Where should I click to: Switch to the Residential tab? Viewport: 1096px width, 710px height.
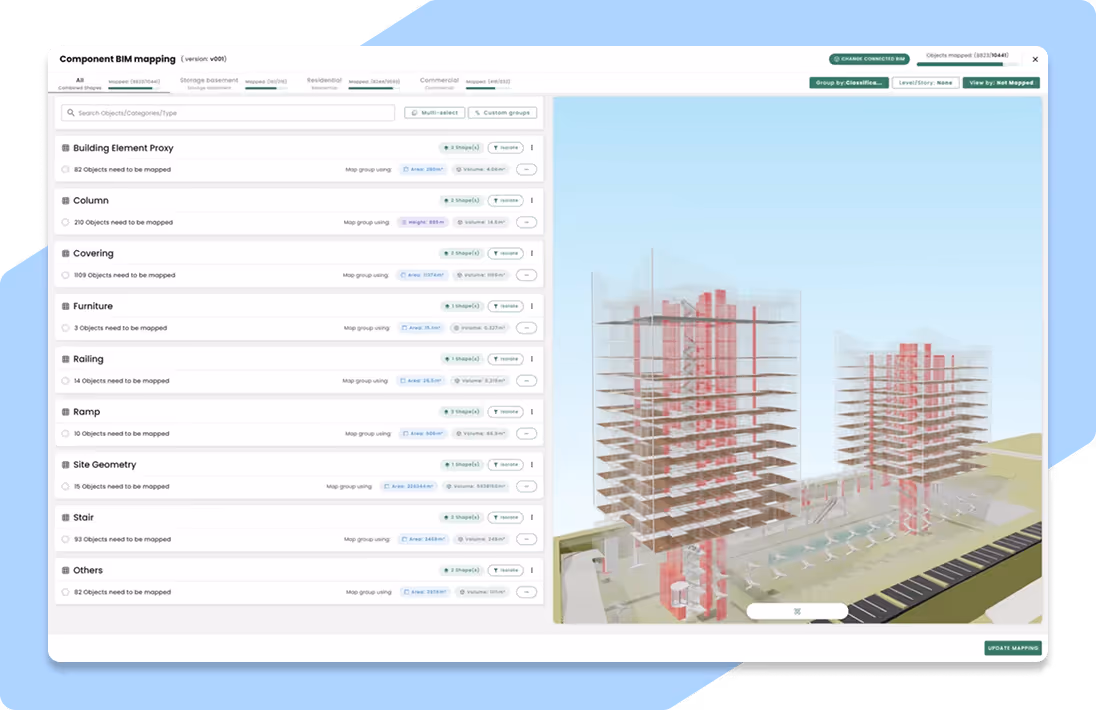[324, 79]
